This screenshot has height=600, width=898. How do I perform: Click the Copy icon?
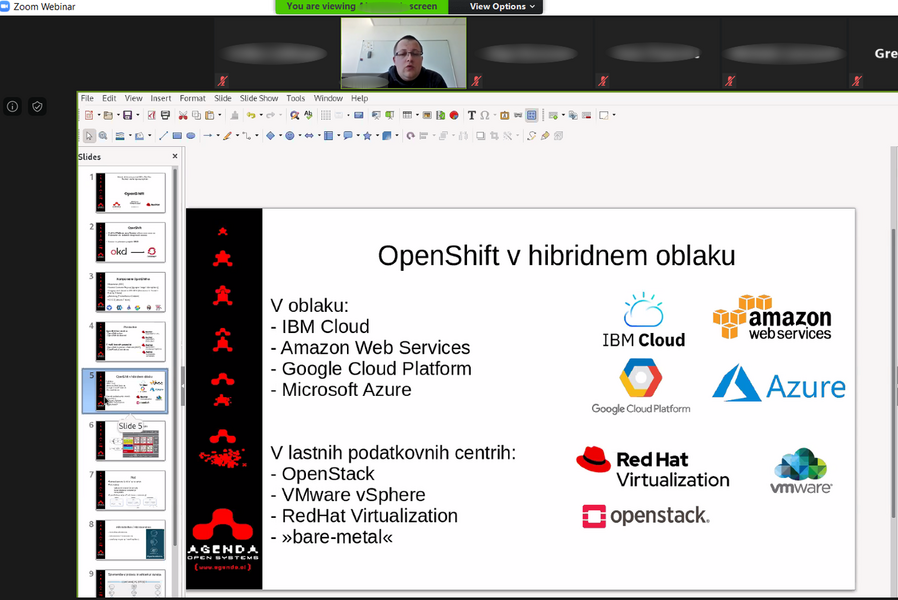coord(196,115)
